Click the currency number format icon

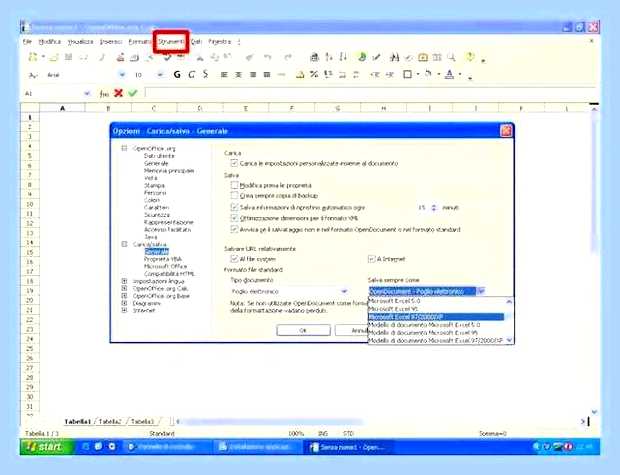click(x=300, y=74)
